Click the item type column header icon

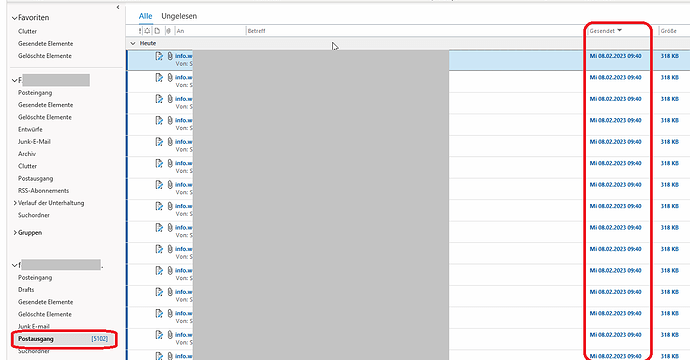click(x=157, y=31)
